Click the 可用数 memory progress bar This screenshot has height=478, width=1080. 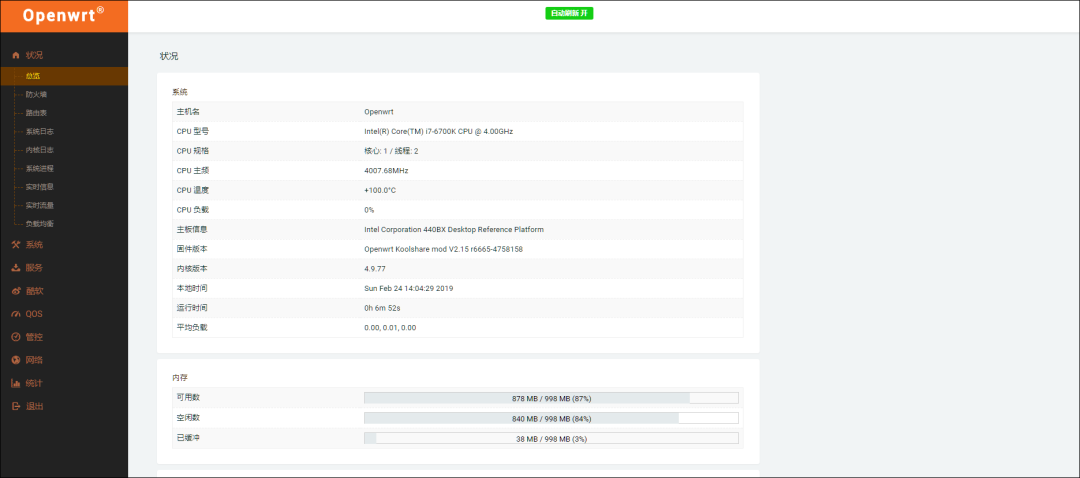551,398
